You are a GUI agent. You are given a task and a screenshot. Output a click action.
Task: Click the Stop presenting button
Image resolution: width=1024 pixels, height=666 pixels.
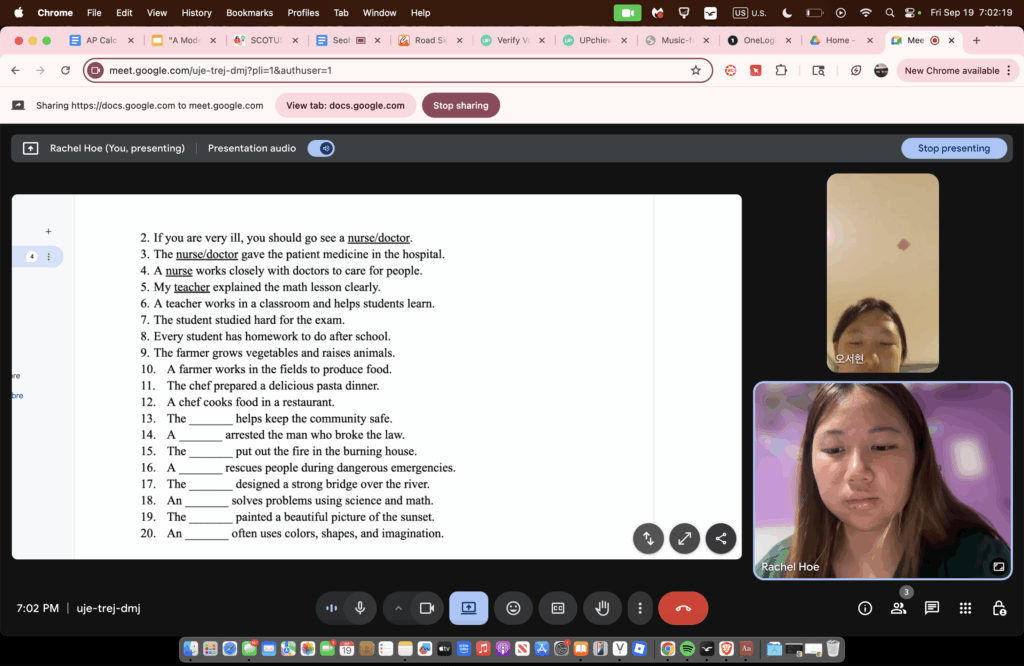pyautogui.click(x=953, y=148)
